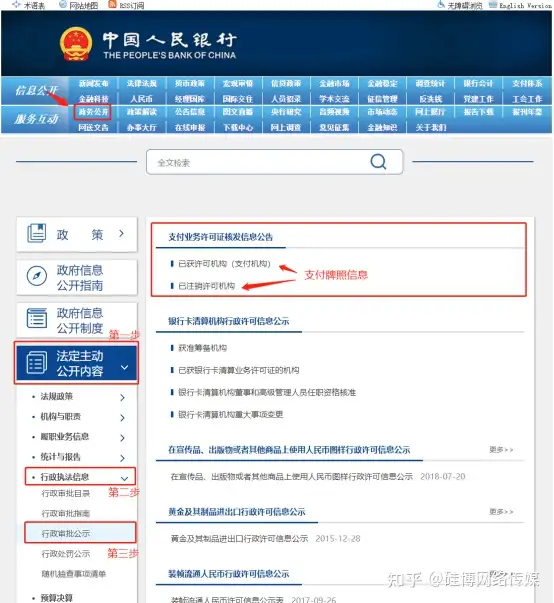The height and width of the screenshot is (603, 554).
Task: Select 行政审批指南 in the sidebar
Action: 66,514
